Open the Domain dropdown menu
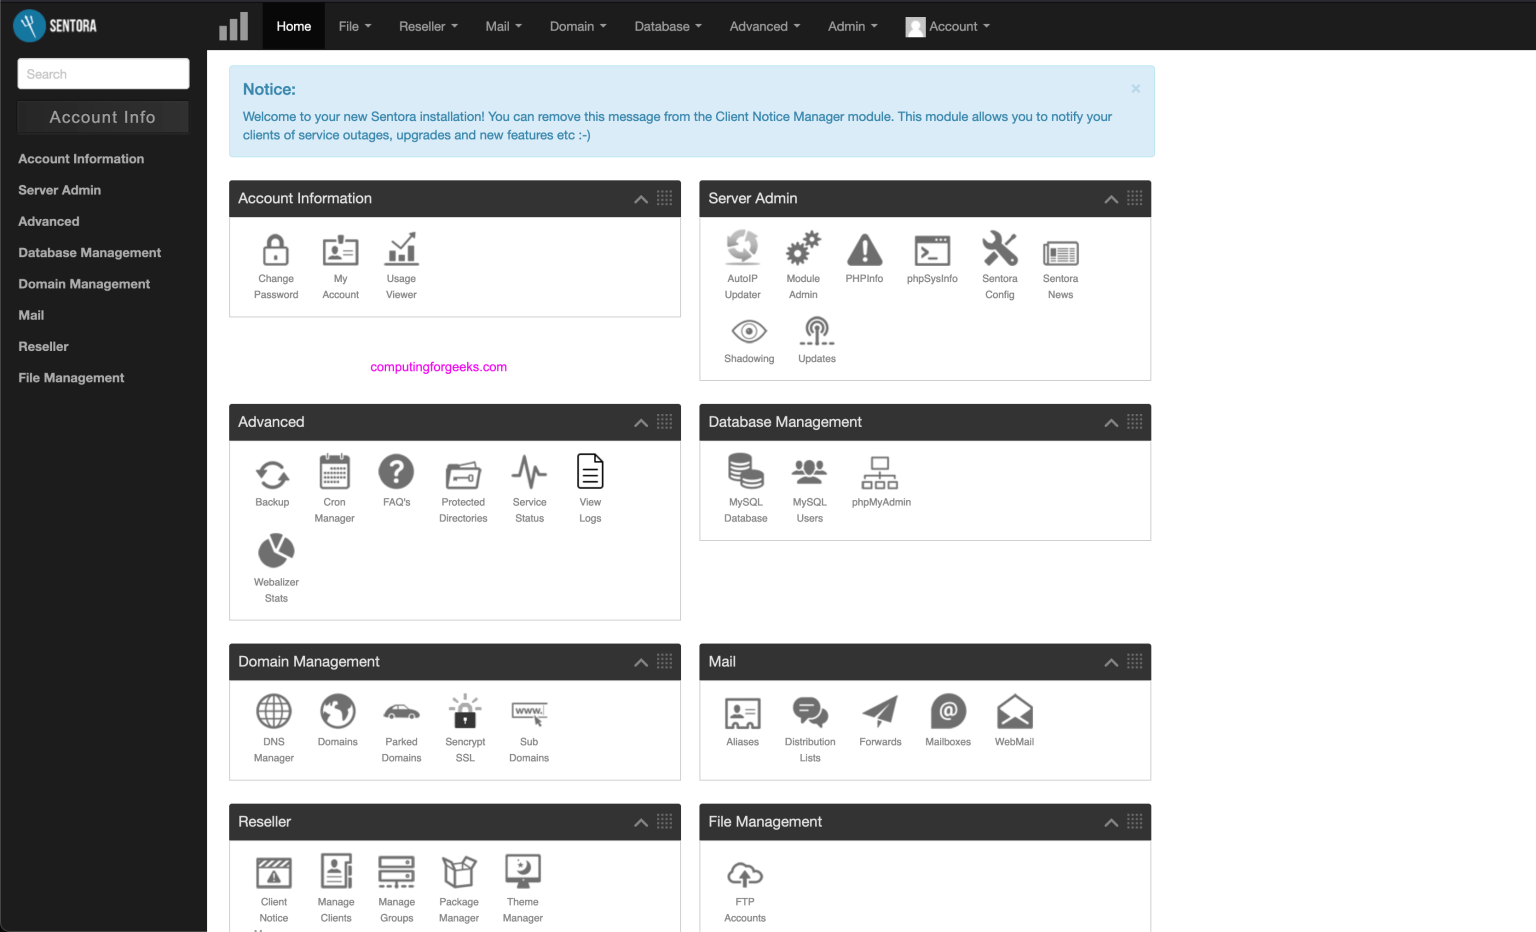This screenshot has width=1536, height=932. click(577, 26)
